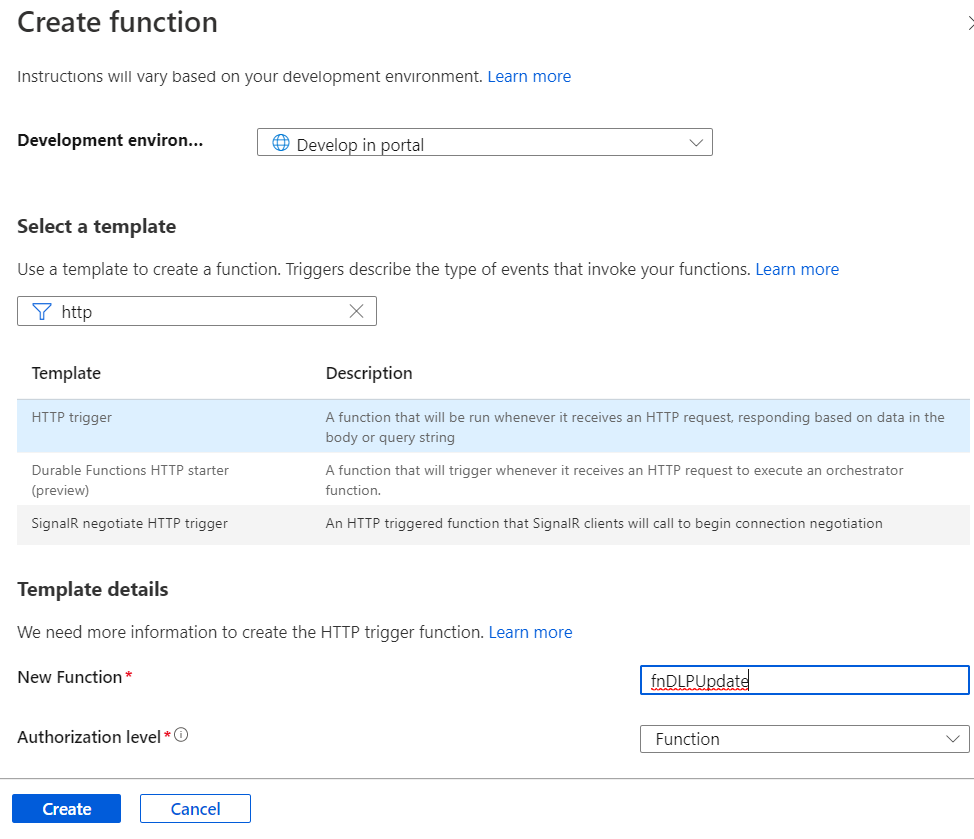
Task: Click the Description column header
Action: click(x=369, y=373)
